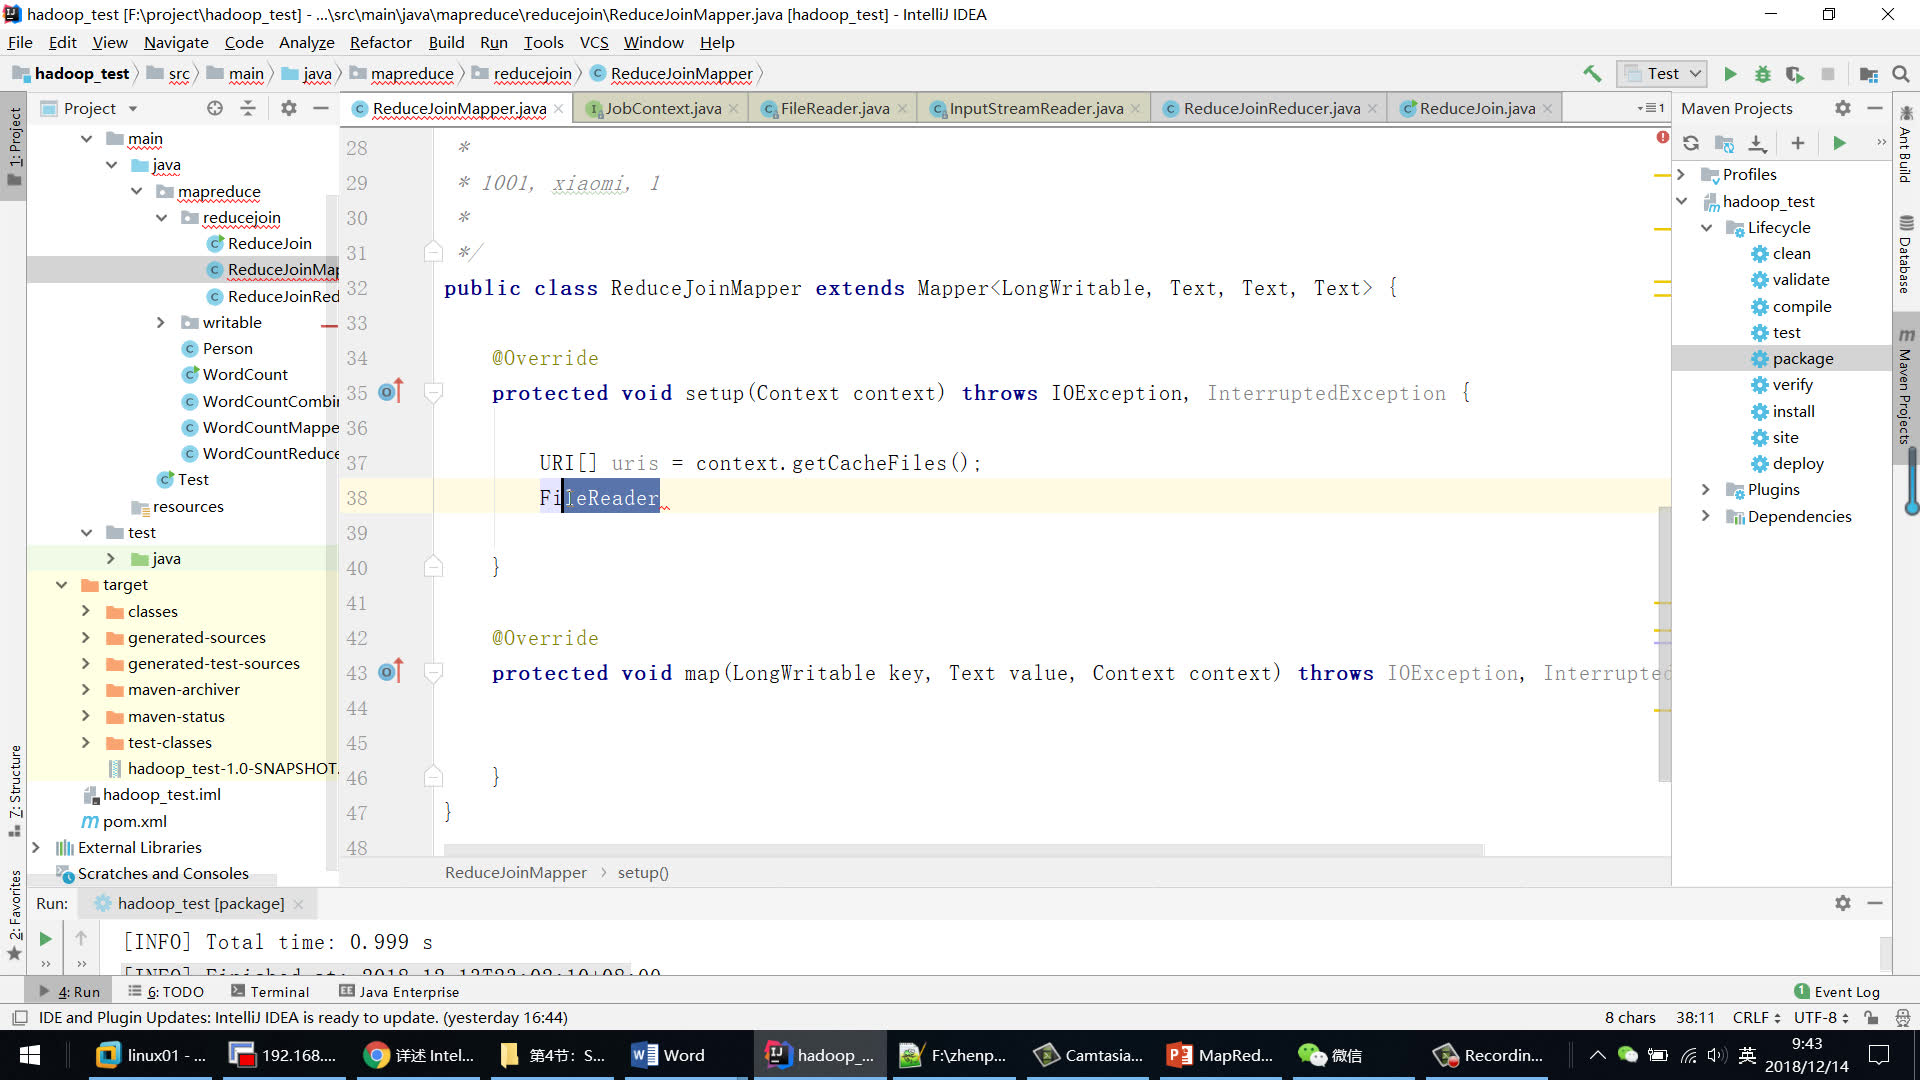
Task: Click the package lifecycle task
Action: pos(1801,359)
